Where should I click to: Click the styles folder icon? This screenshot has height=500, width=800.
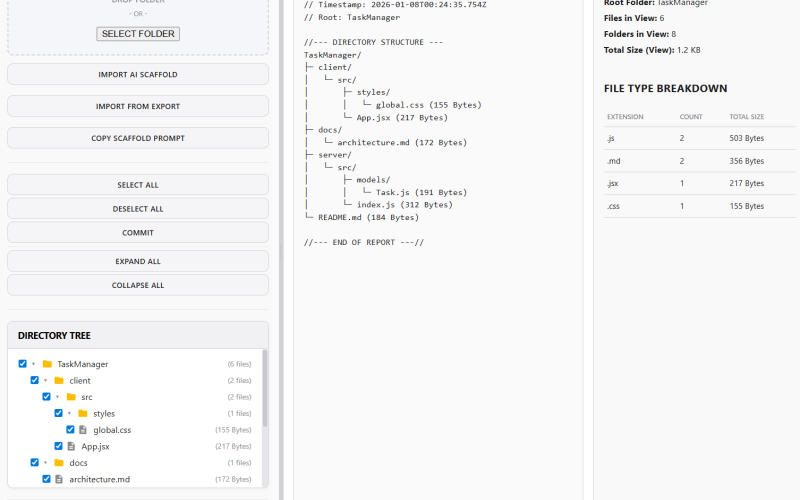(x=83, y=413)
